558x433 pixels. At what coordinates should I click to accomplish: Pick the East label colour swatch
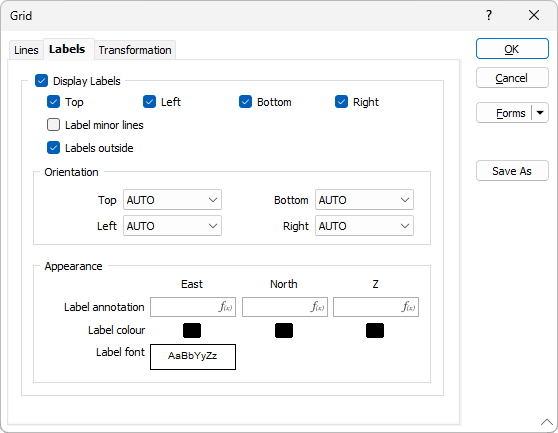click(x=192, y=331)
